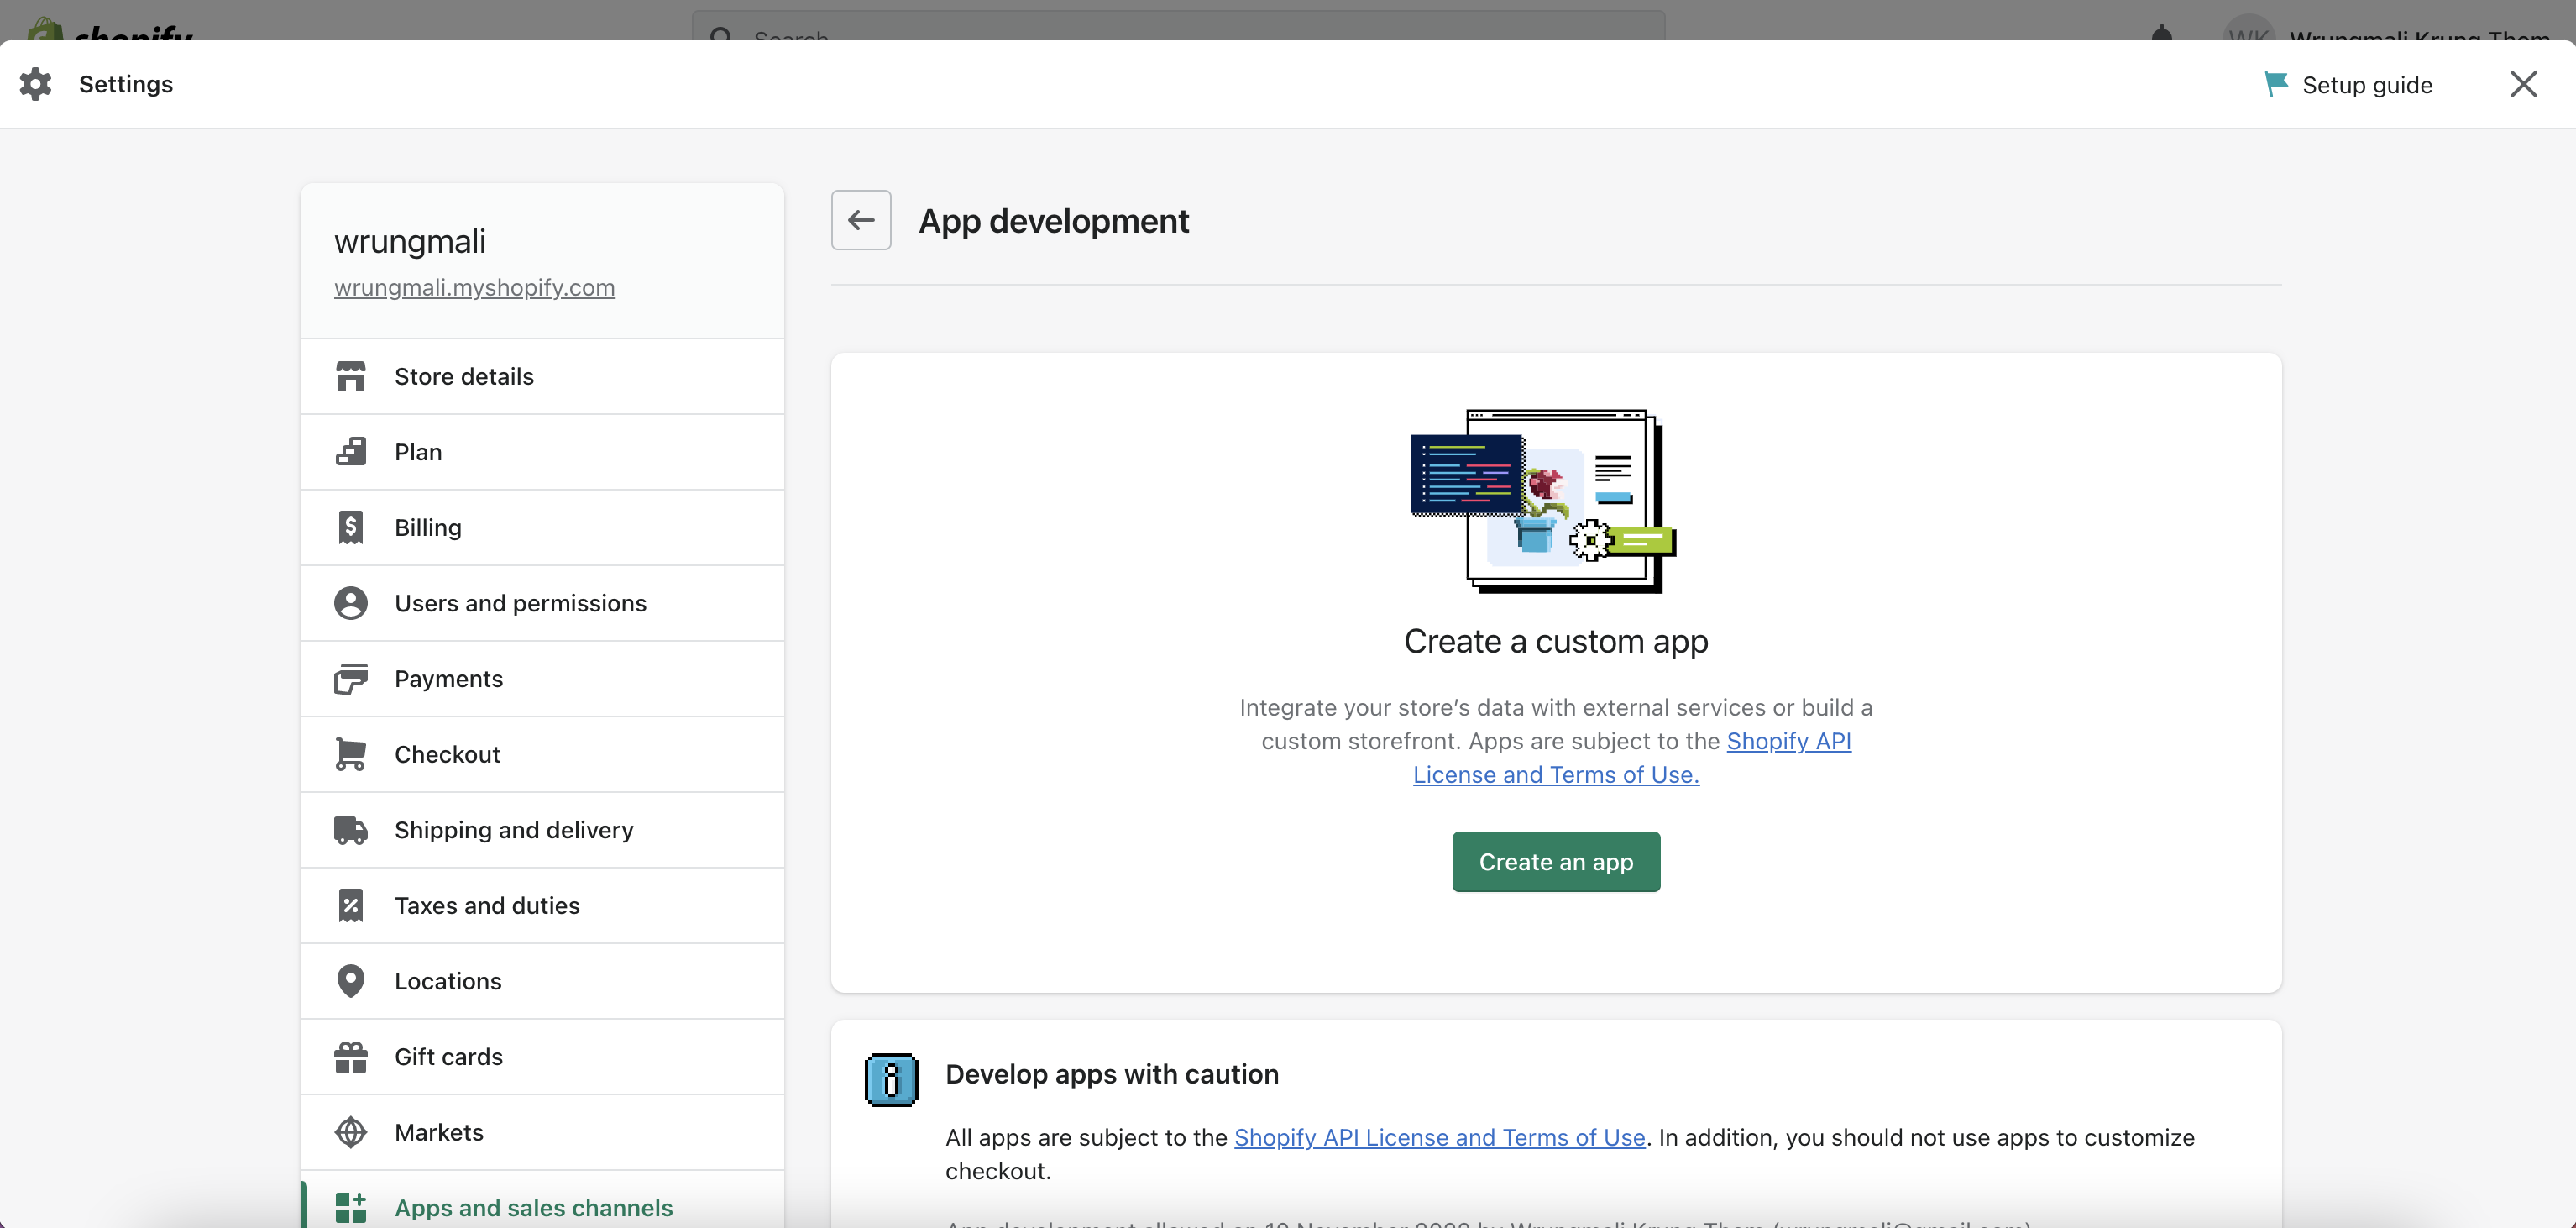This screenshot has height=1228, width=2576.
Task: Click the Taxes percent receipt icon
Action: [351, 905]
